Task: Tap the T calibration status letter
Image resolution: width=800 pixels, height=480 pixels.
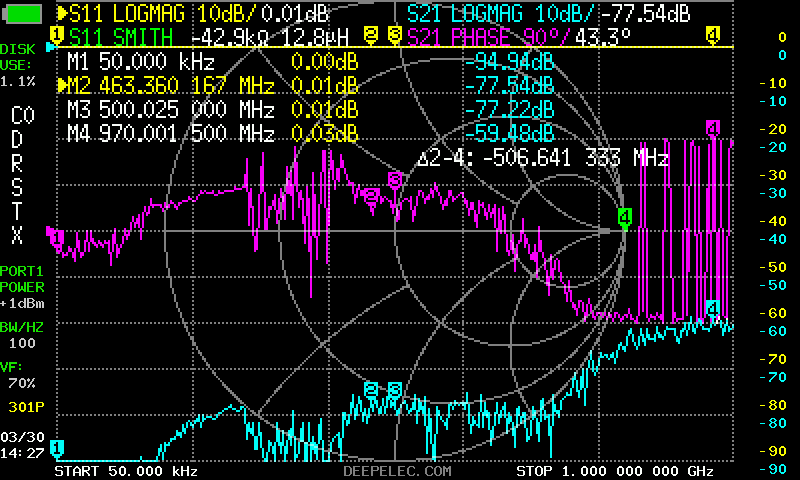Action: [x=17, y=211]
